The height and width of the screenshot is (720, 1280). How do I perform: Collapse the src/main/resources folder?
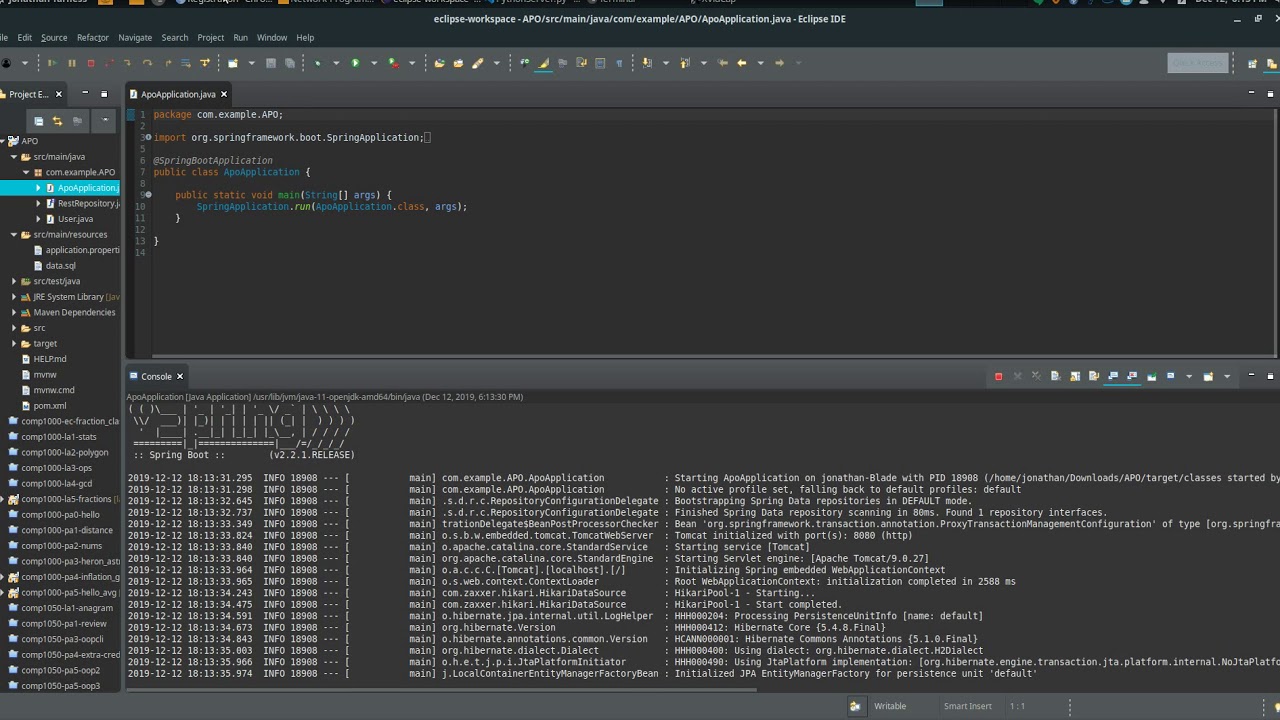pos(14,235)
